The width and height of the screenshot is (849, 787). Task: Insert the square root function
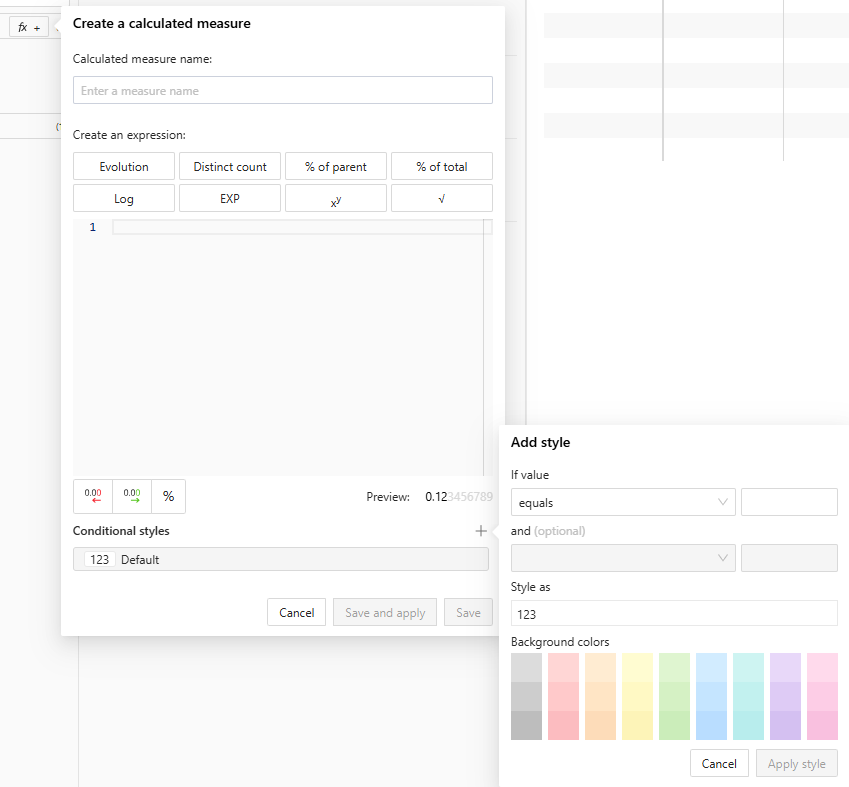tap(441, 198)
